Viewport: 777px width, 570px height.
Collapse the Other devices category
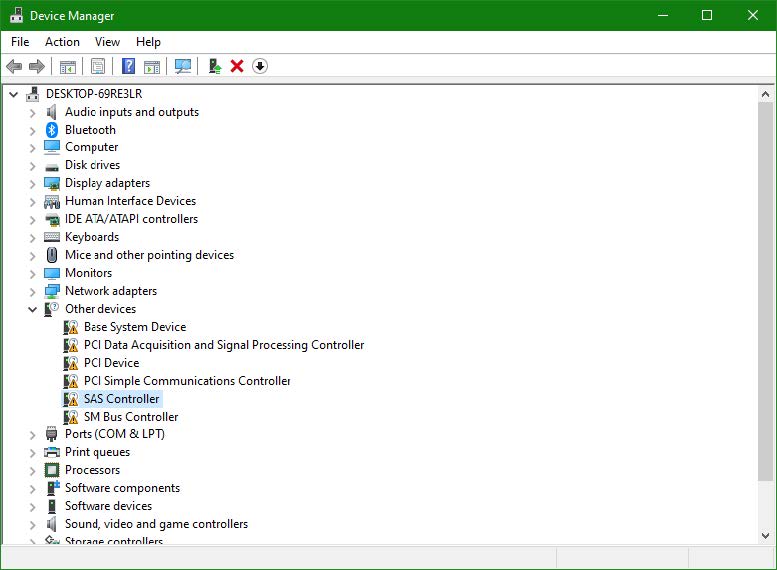[x=33, y=310]
